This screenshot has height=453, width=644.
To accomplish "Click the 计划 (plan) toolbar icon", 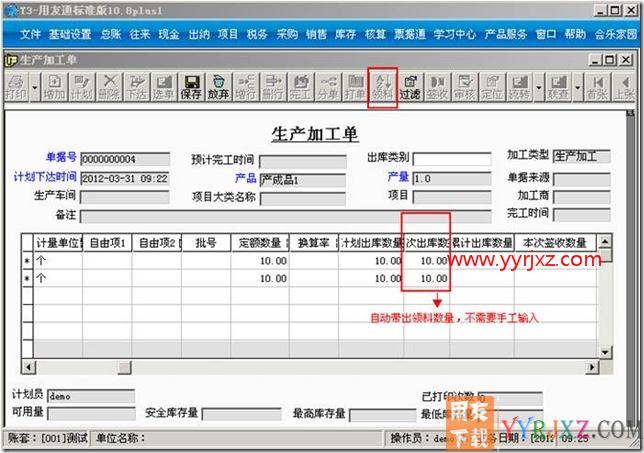I will (82, 87).
